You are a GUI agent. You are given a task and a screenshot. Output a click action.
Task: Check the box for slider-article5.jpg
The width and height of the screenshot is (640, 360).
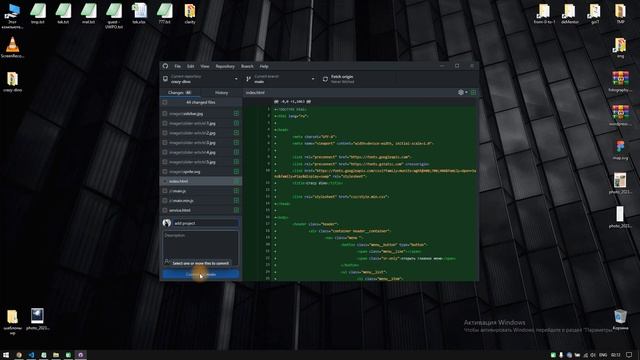[165, 162]
